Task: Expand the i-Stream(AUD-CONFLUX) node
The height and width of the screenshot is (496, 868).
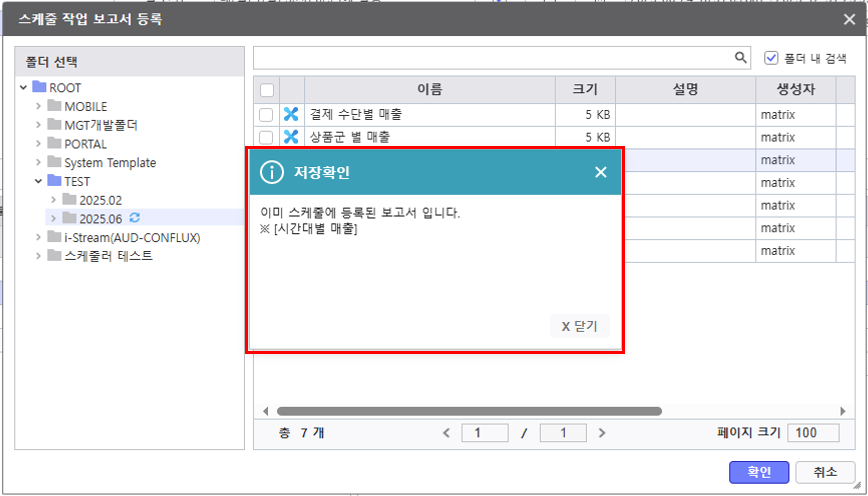Action: click(38, 237)
